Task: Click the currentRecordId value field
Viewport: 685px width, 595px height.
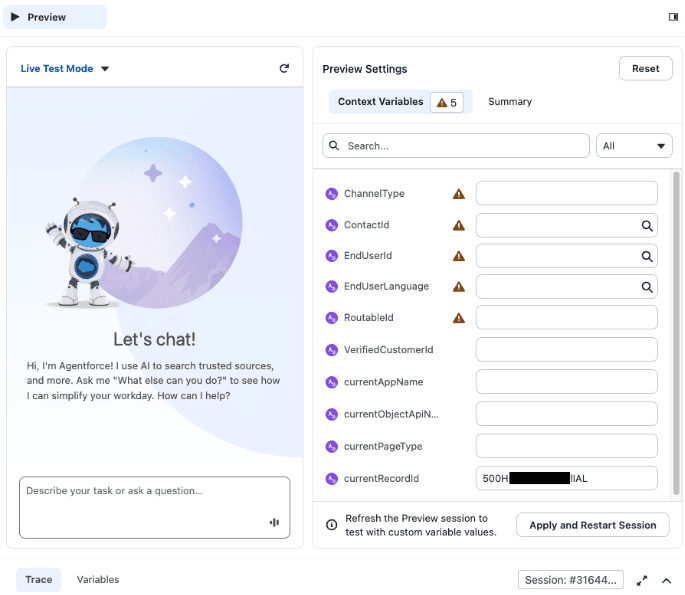Action: click(x=567, y=478)
